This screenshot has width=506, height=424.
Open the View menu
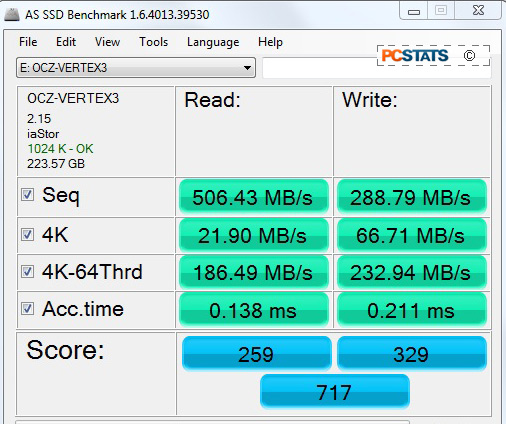click(107, 42)
